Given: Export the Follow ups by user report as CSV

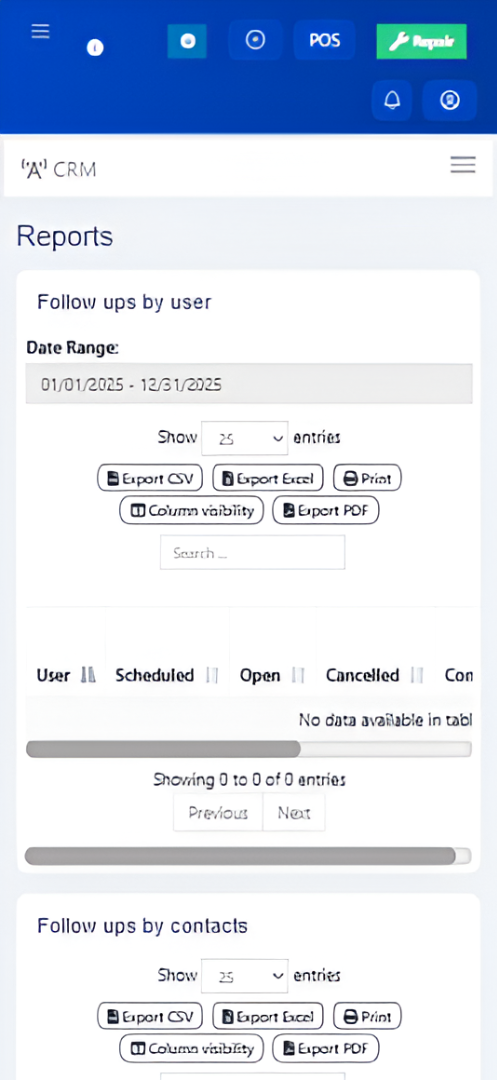Looking at the screenshot, I should pos(150,478).
